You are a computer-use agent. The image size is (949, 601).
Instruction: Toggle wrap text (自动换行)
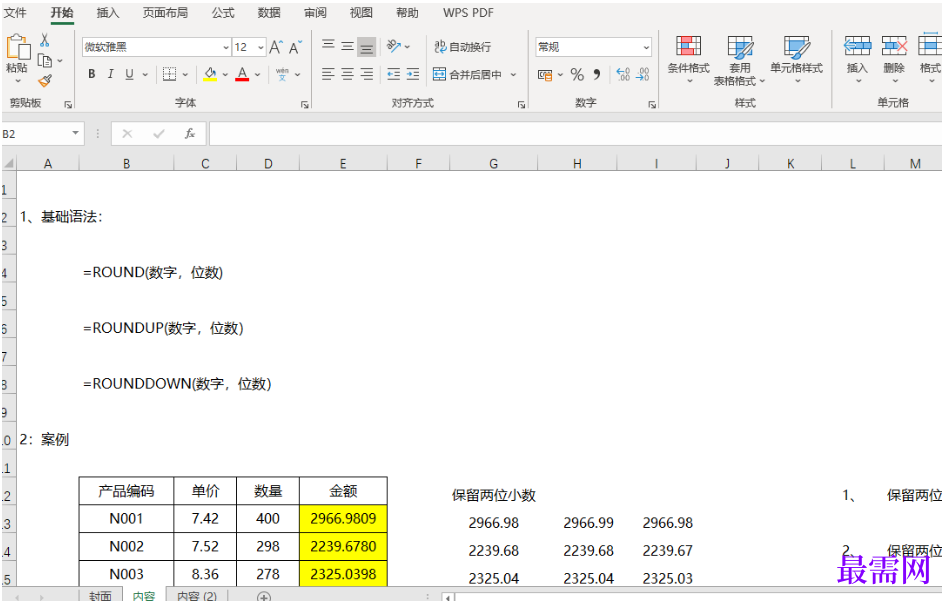(x=462, y=47)
